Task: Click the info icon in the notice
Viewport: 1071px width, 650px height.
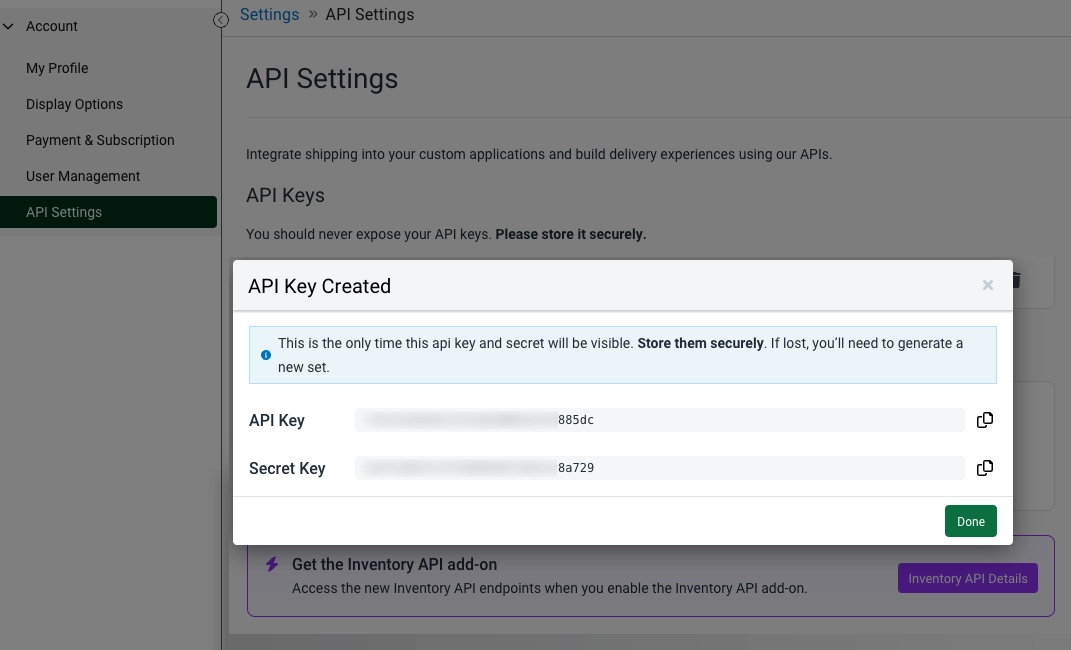Action: click(266, 355)
